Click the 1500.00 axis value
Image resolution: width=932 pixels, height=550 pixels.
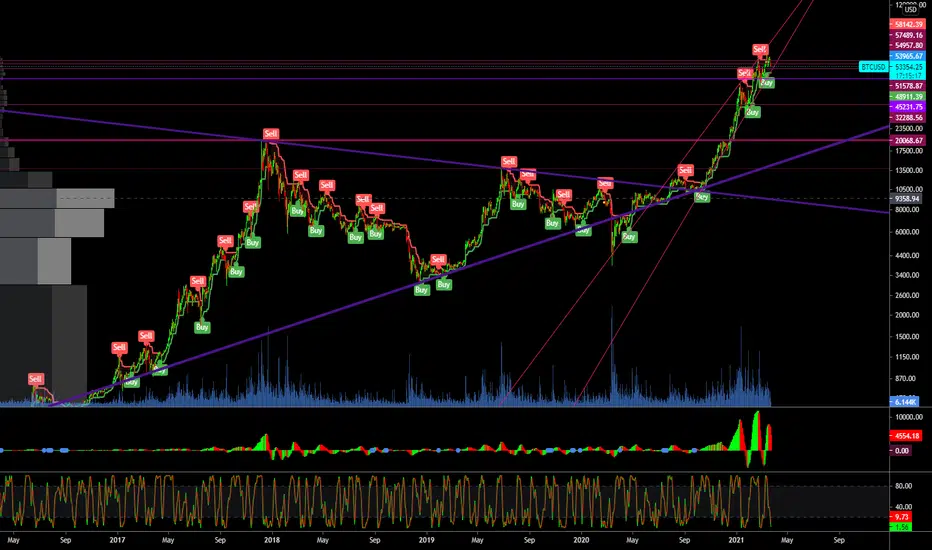908,337
